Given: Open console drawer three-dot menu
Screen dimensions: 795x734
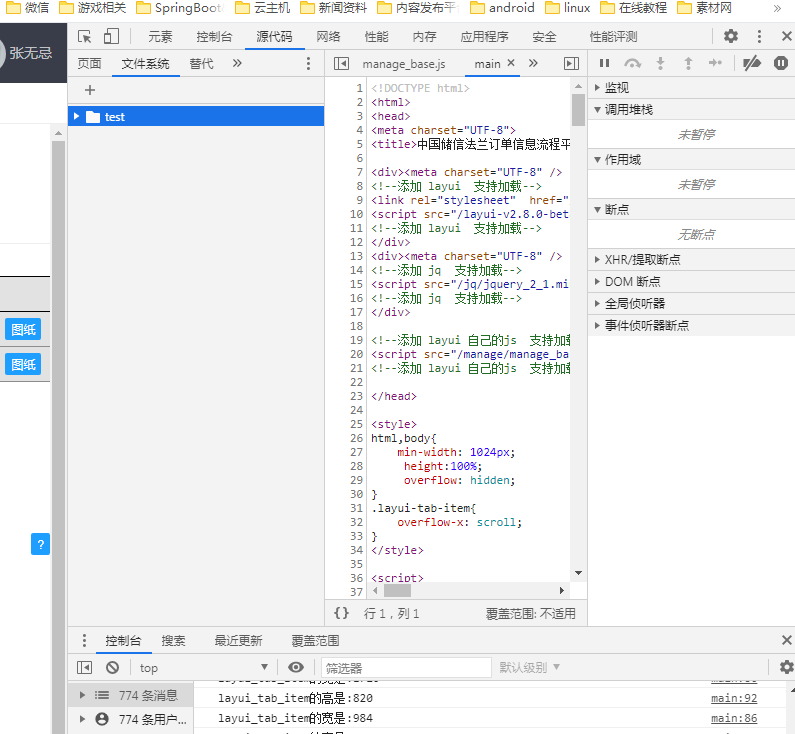Looking at the screenshot, I should (84, 640).
